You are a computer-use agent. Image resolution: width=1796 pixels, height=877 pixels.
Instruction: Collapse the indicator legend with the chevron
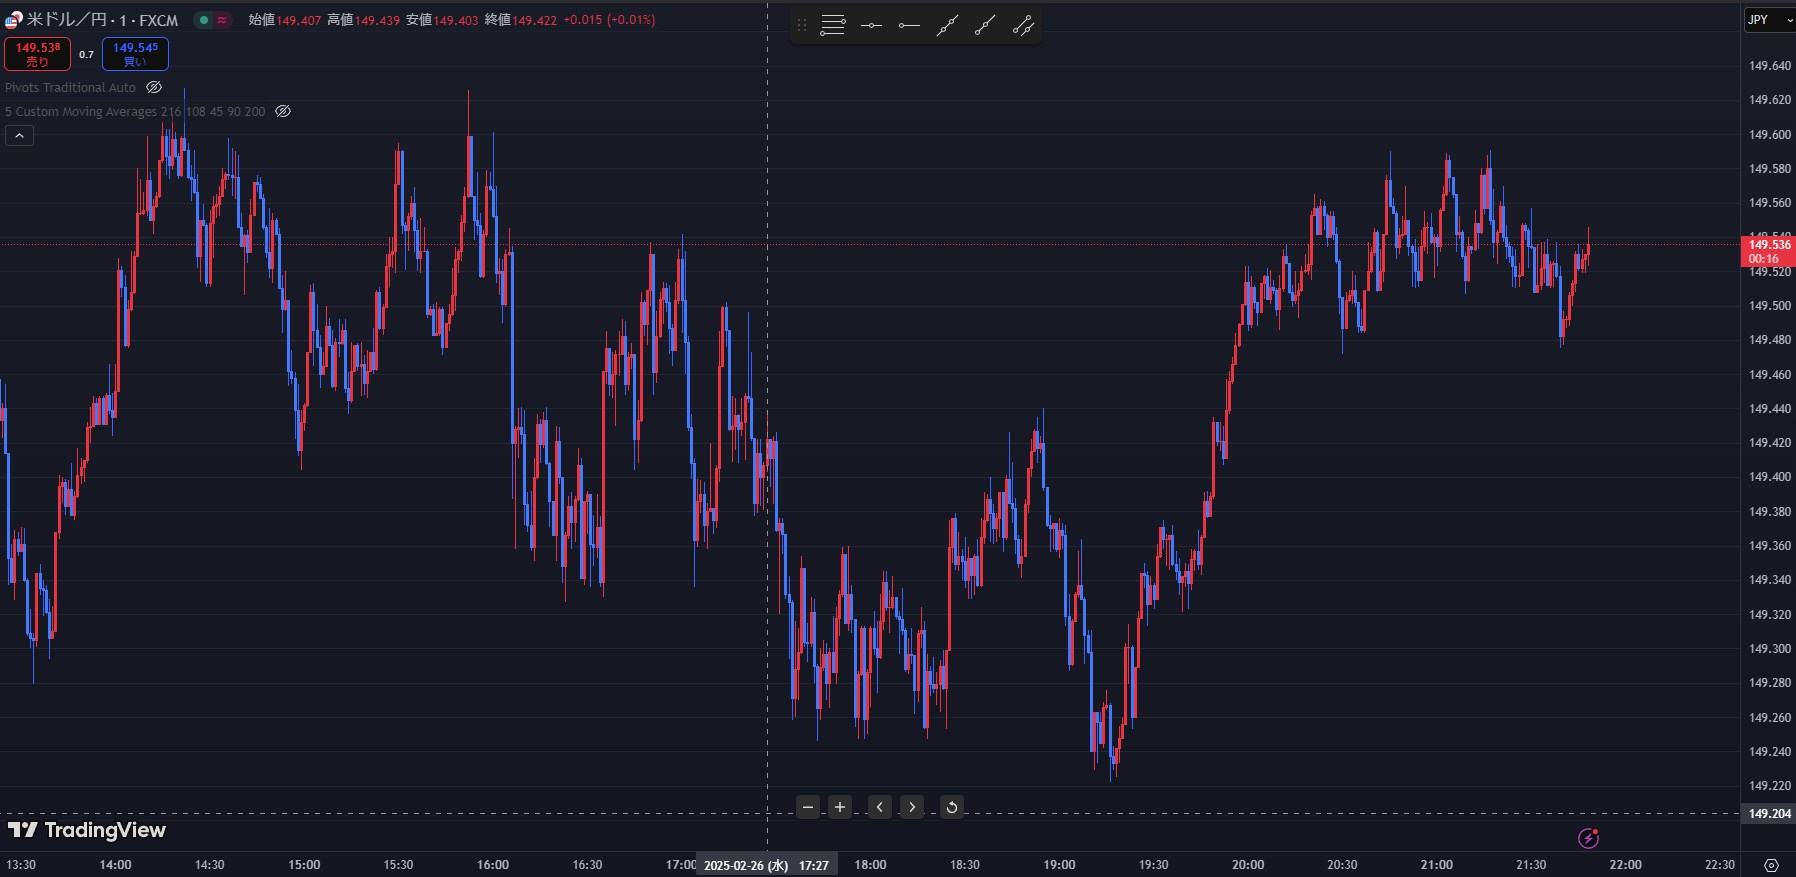pos(19,136)
